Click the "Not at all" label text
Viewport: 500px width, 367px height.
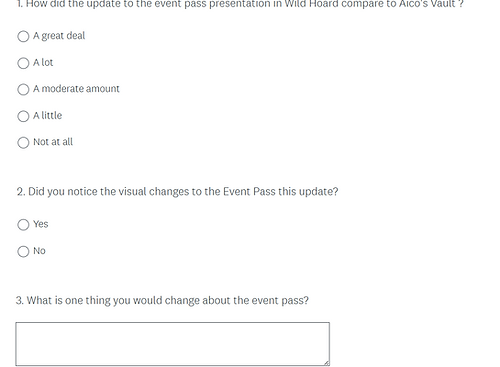point(53,142)
